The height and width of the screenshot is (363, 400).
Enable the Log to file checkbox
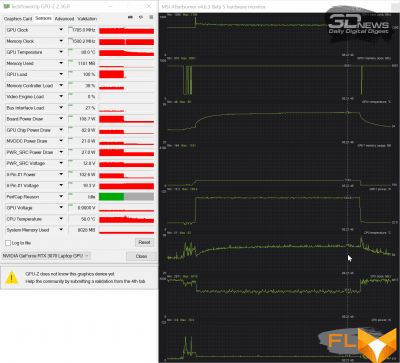tap(8, 243)
